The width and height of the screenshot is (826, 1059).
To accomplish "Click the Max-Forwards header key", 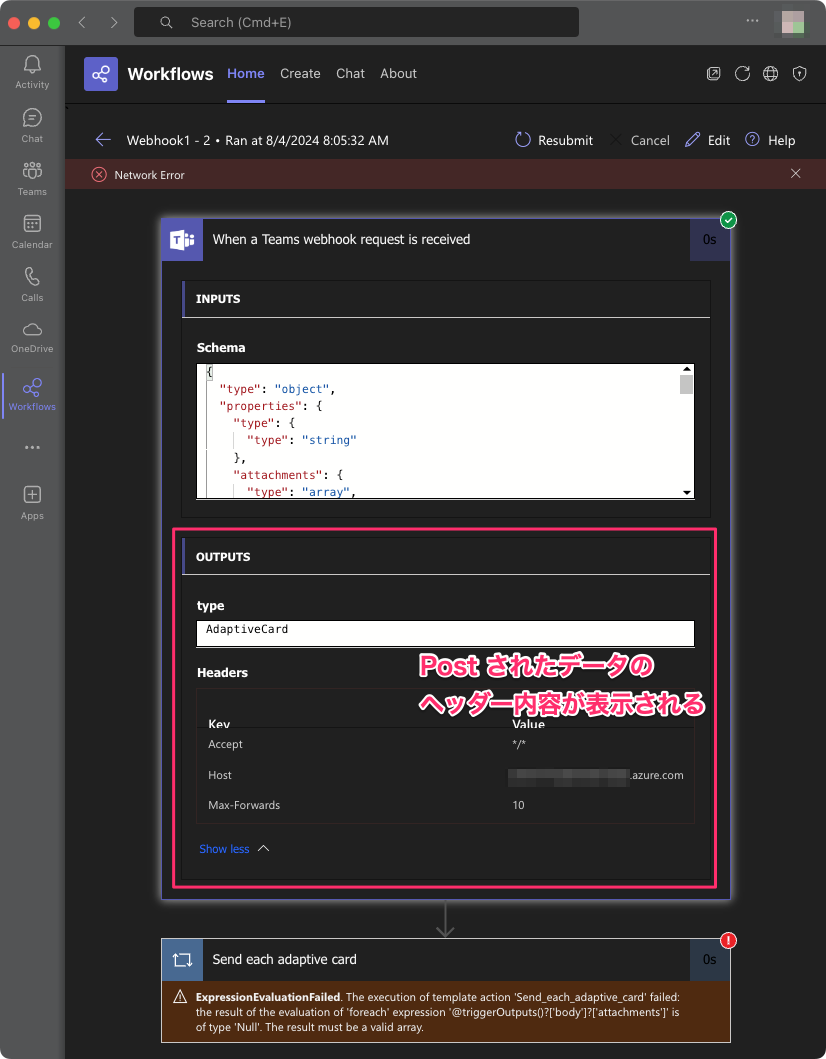I will 244,805.
